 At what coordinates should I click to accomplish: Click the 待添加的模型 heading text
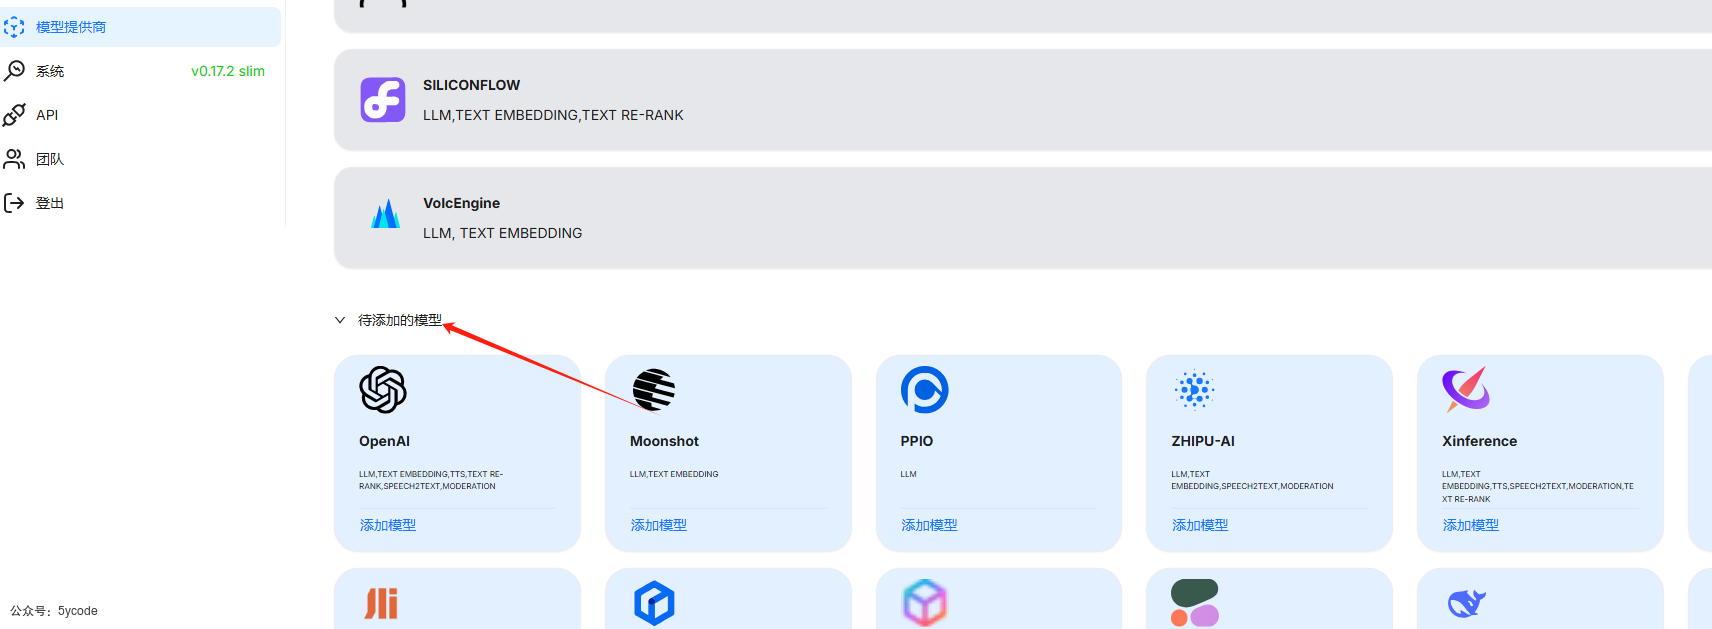[400, 320]
